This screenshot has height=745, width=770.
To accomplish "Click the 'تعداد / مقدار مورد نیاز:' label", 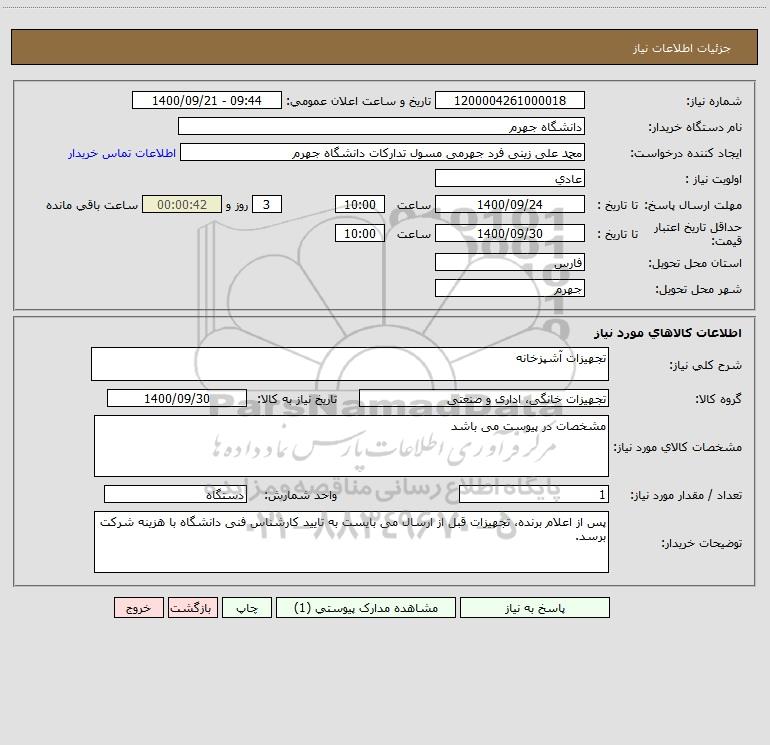I will [686, 496].
